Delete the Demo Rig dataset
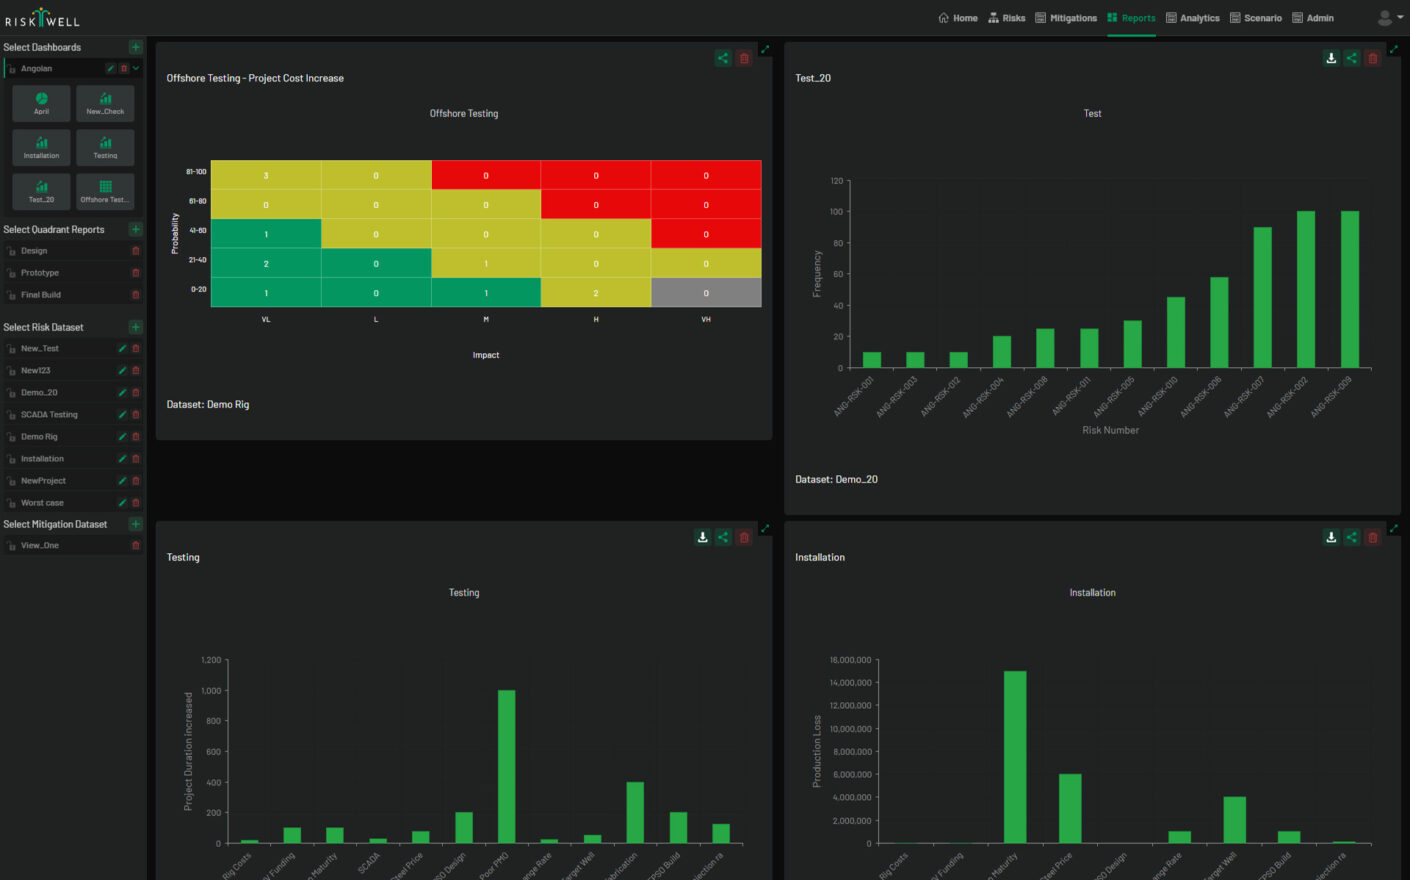Viewport: 1410px width, 880px height. coord(136,437)
